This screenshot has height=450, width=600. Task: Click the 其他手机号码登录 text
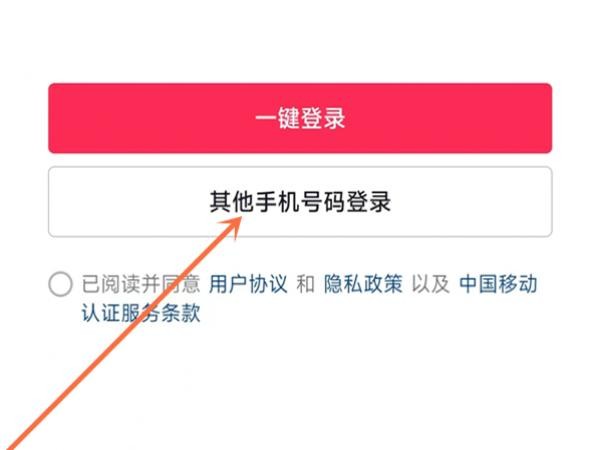click(300, 202)
